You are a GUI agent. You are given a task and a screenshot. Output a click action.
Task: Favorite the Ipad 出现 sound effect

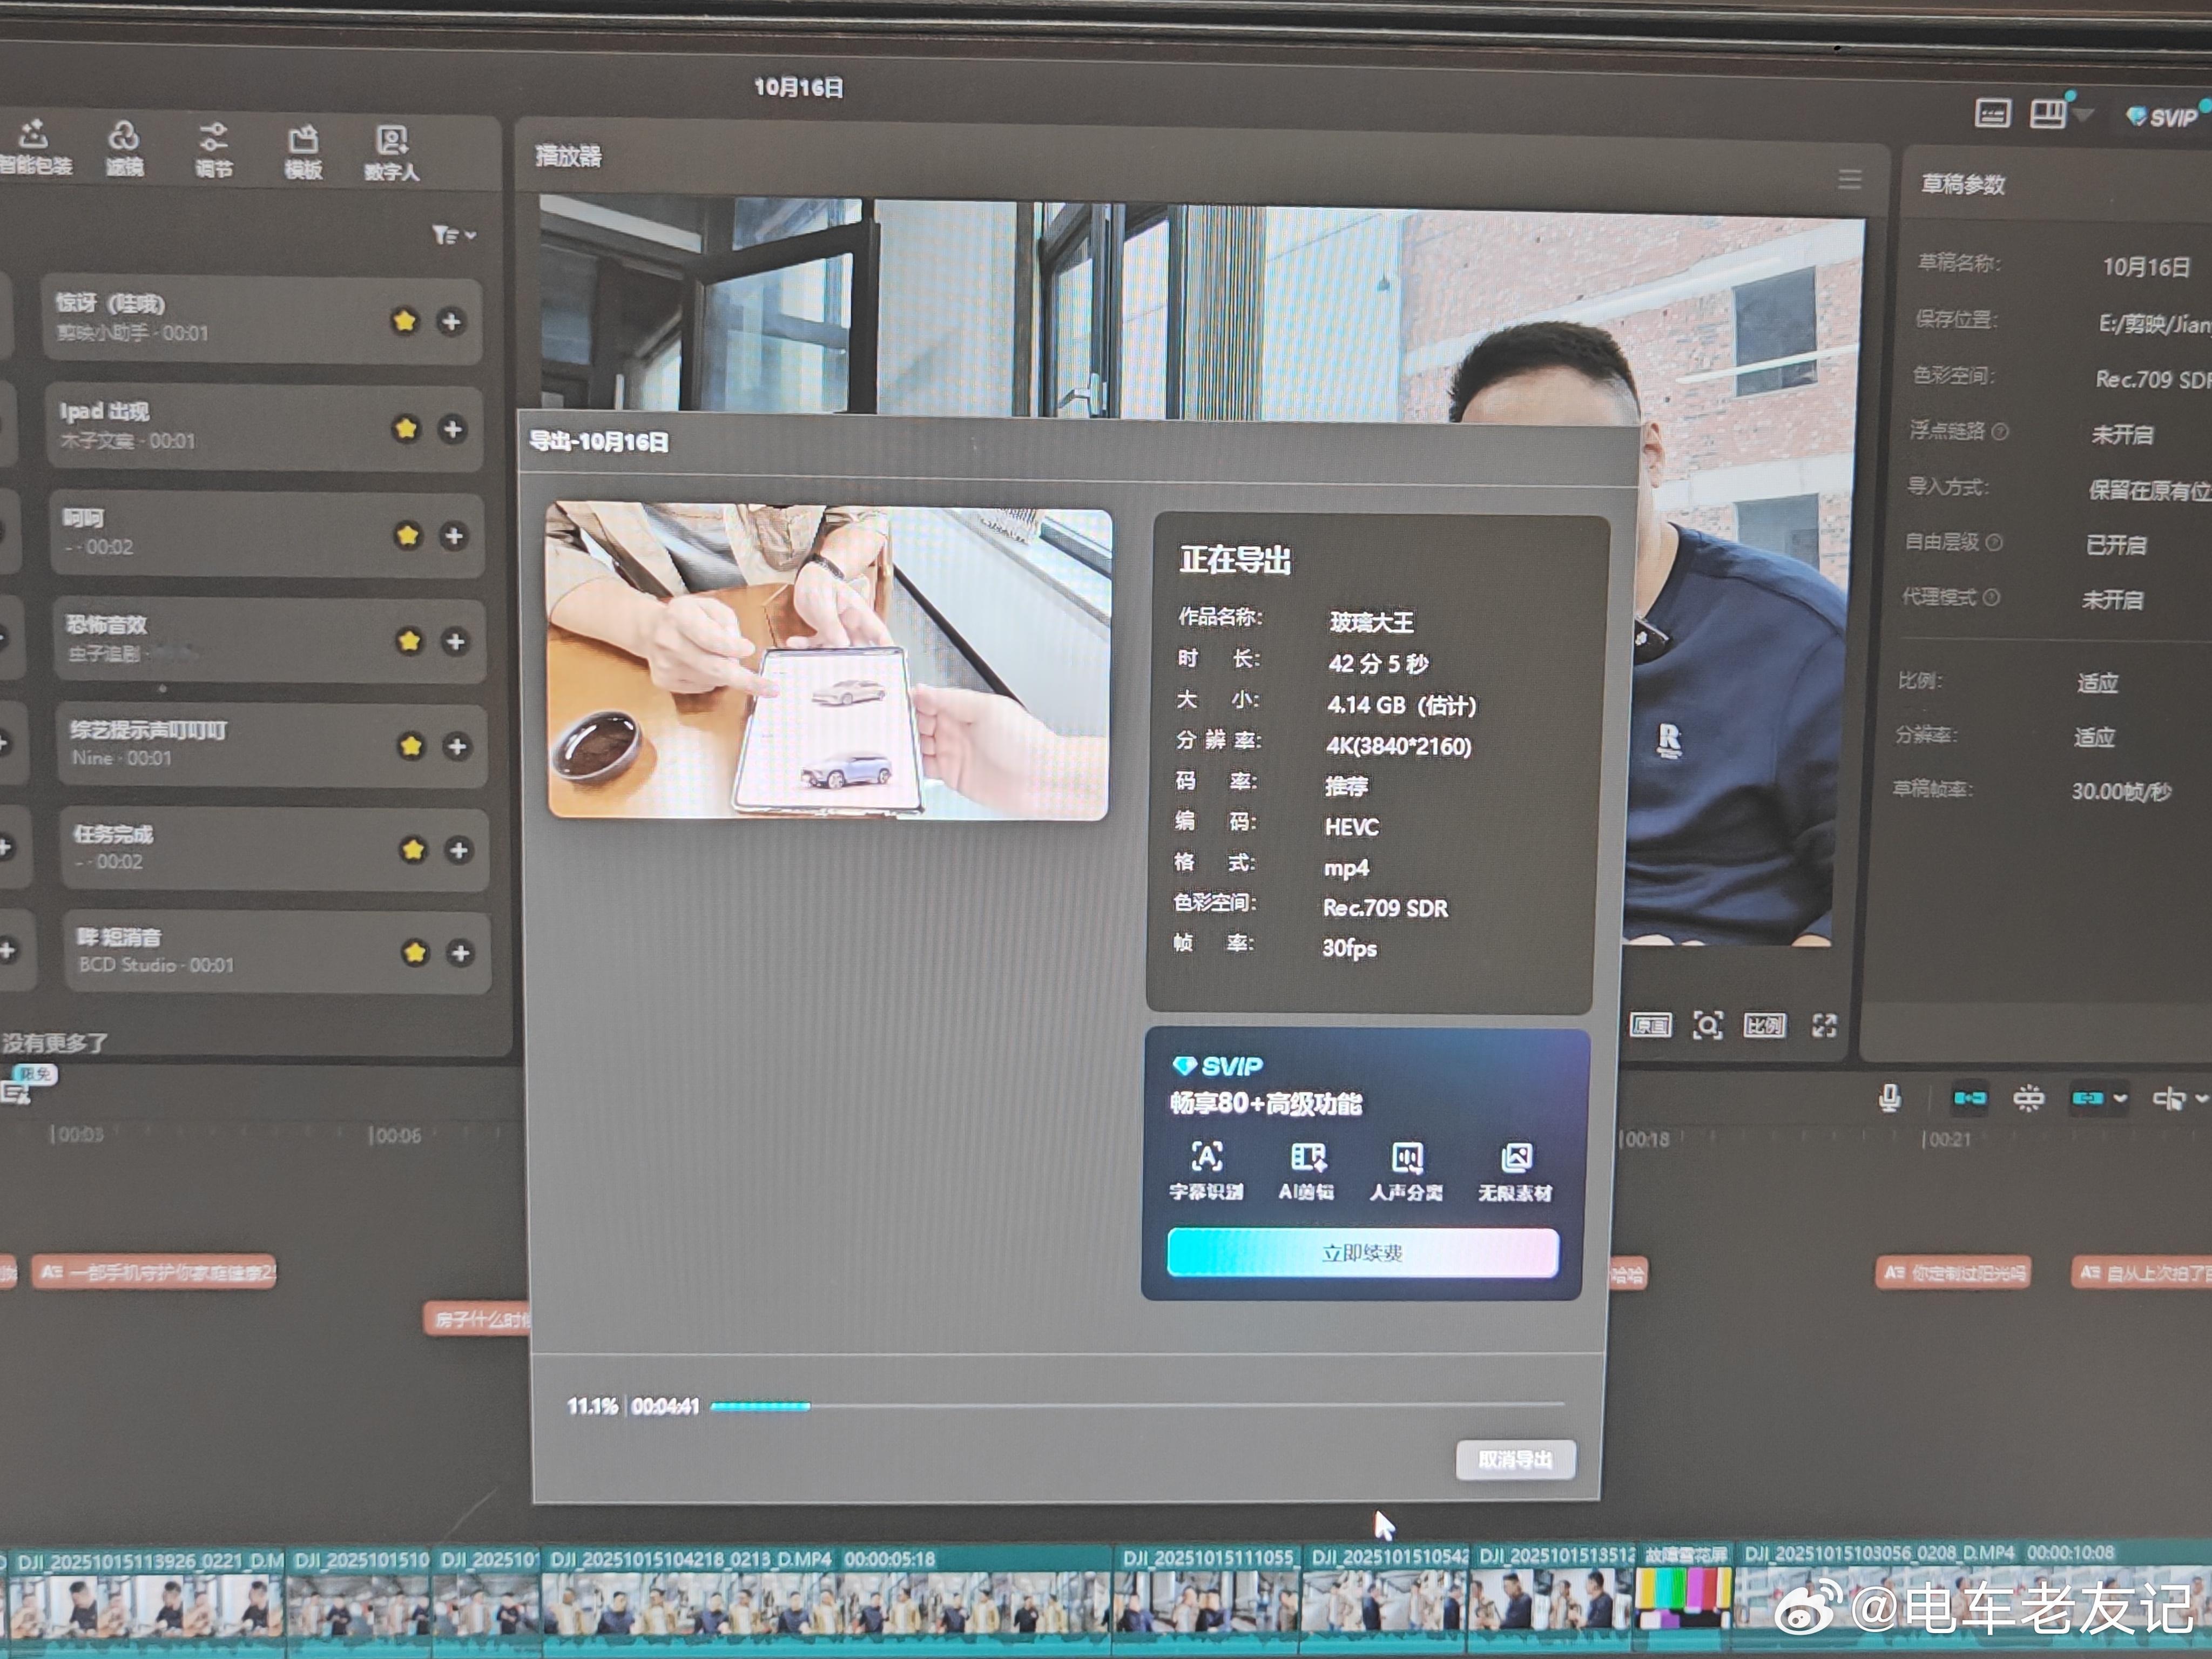point(406,429)
